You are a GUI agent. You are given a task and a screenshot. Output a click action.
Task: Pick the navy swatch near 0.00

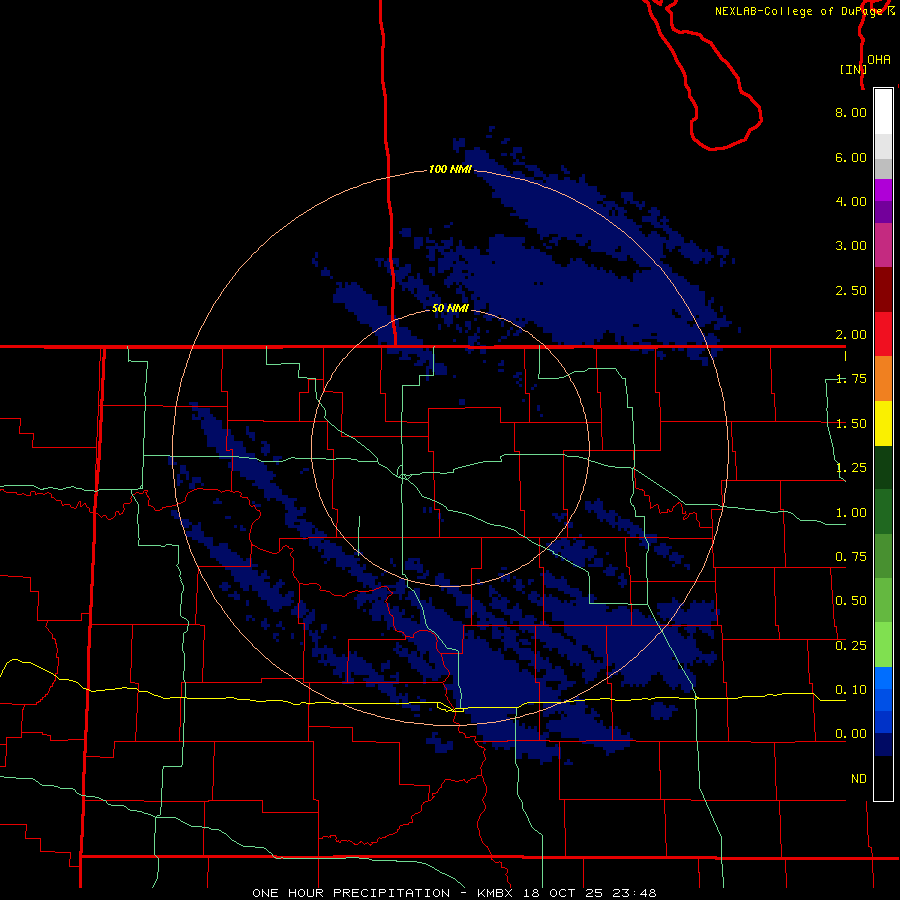point(883,744)
